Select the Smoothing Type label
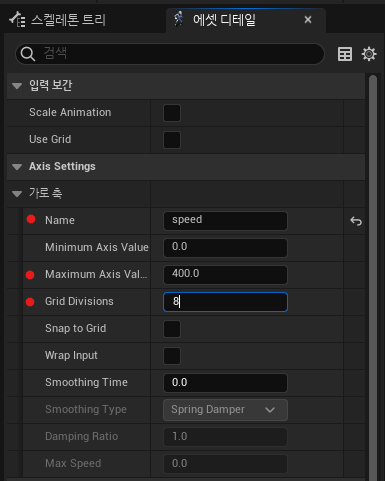This screenshot has height=481, width=385. click(x=86, y=410)
